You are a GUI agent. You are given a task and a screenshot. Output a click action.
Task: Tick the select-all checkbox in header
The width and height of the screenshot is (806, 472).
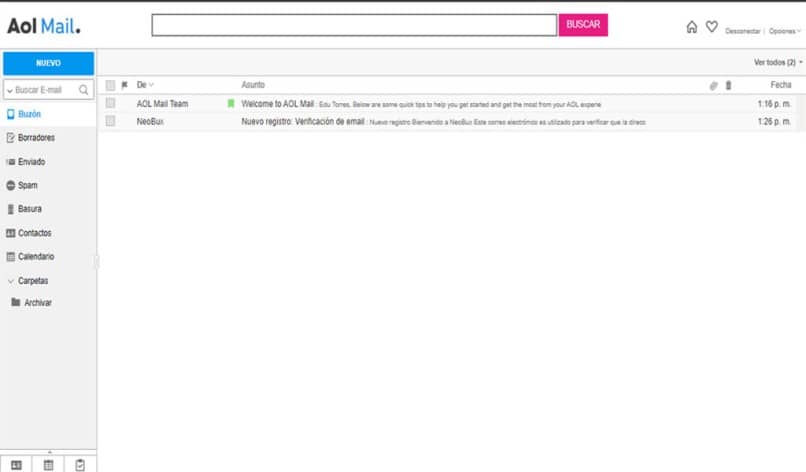pyautogui.click(x=110, y=85)
